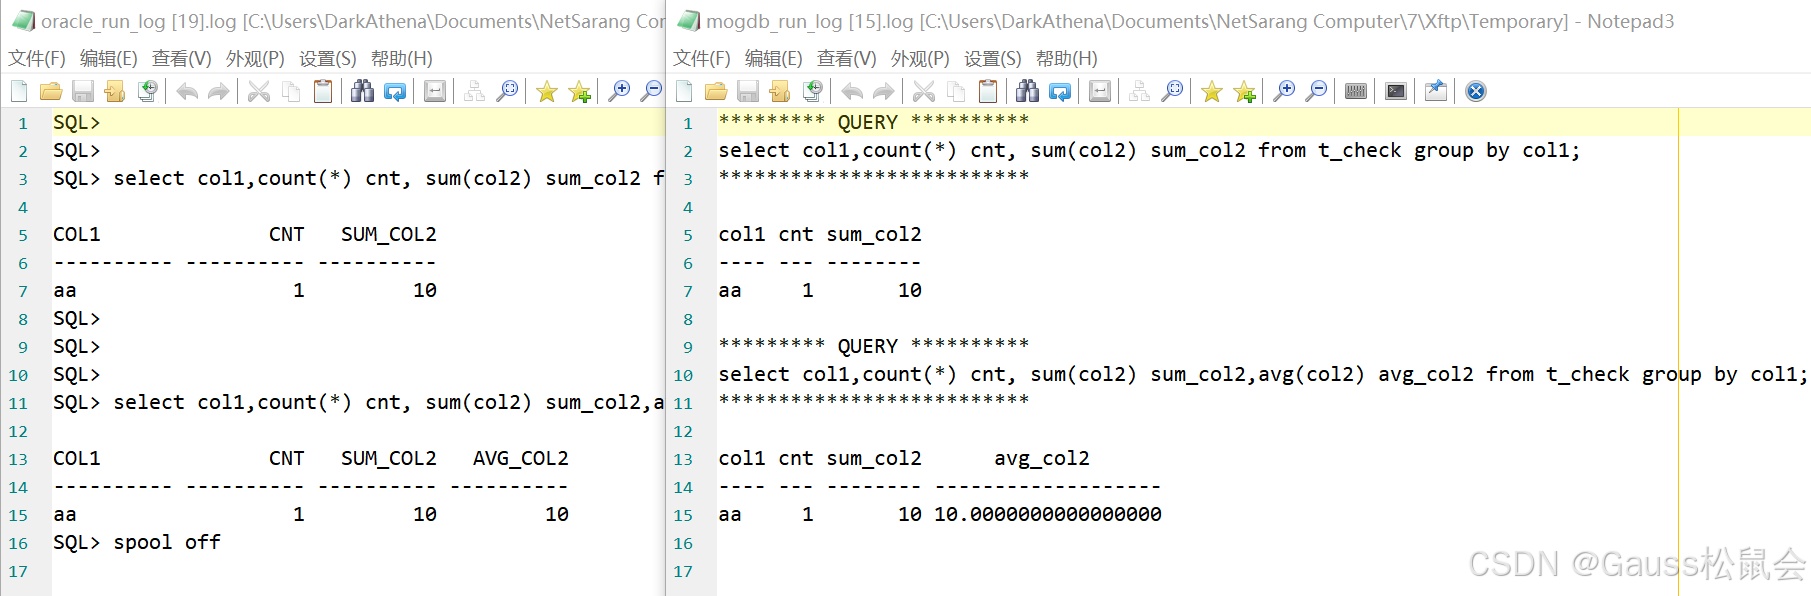The width and height of the screenshot is (1811, 596).
Task: Open 编辑(E) menu in oracle_run_log window
Action: point(109,59)
